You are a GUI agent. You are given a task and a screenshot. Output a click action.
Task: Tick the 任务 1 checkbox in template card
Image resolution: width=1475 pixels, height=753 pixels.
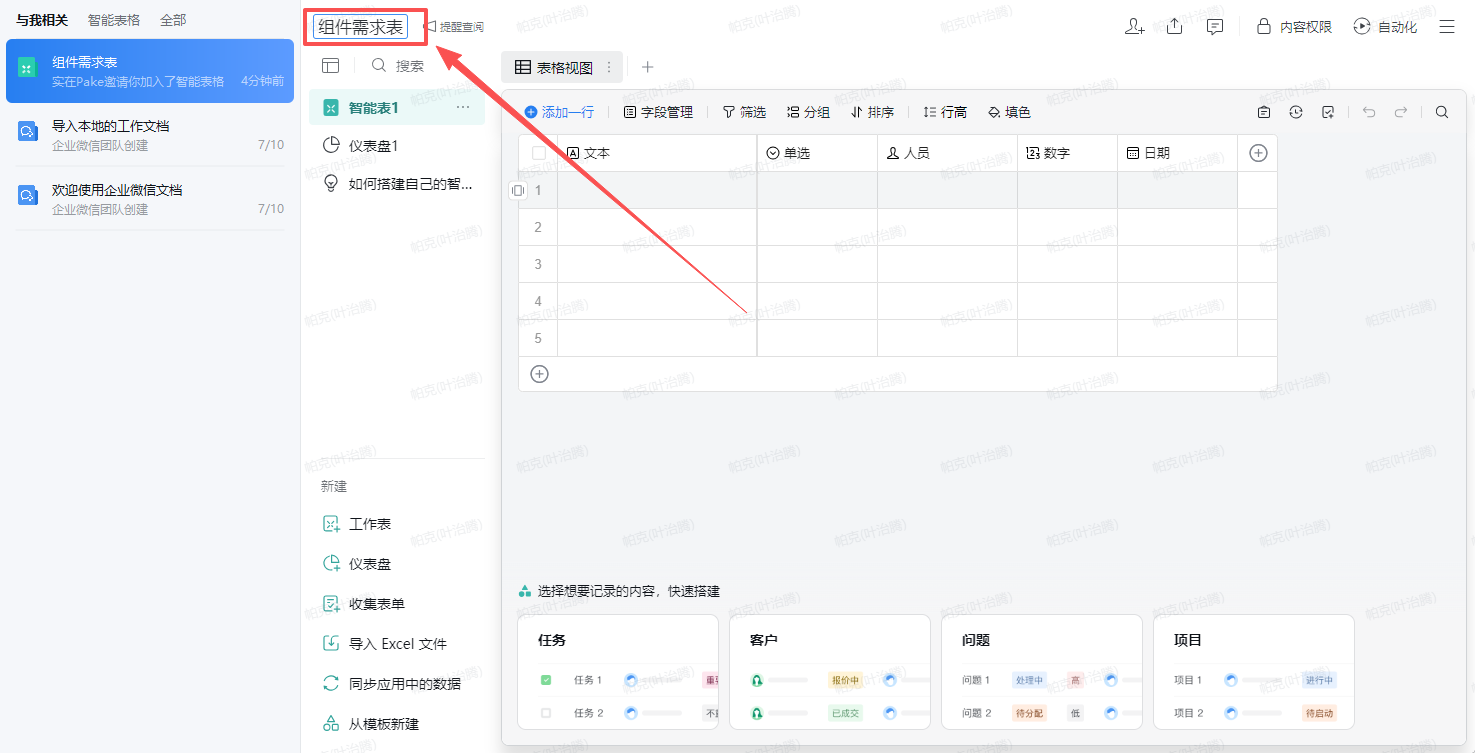pyautogui.click(x=546, y=680)
